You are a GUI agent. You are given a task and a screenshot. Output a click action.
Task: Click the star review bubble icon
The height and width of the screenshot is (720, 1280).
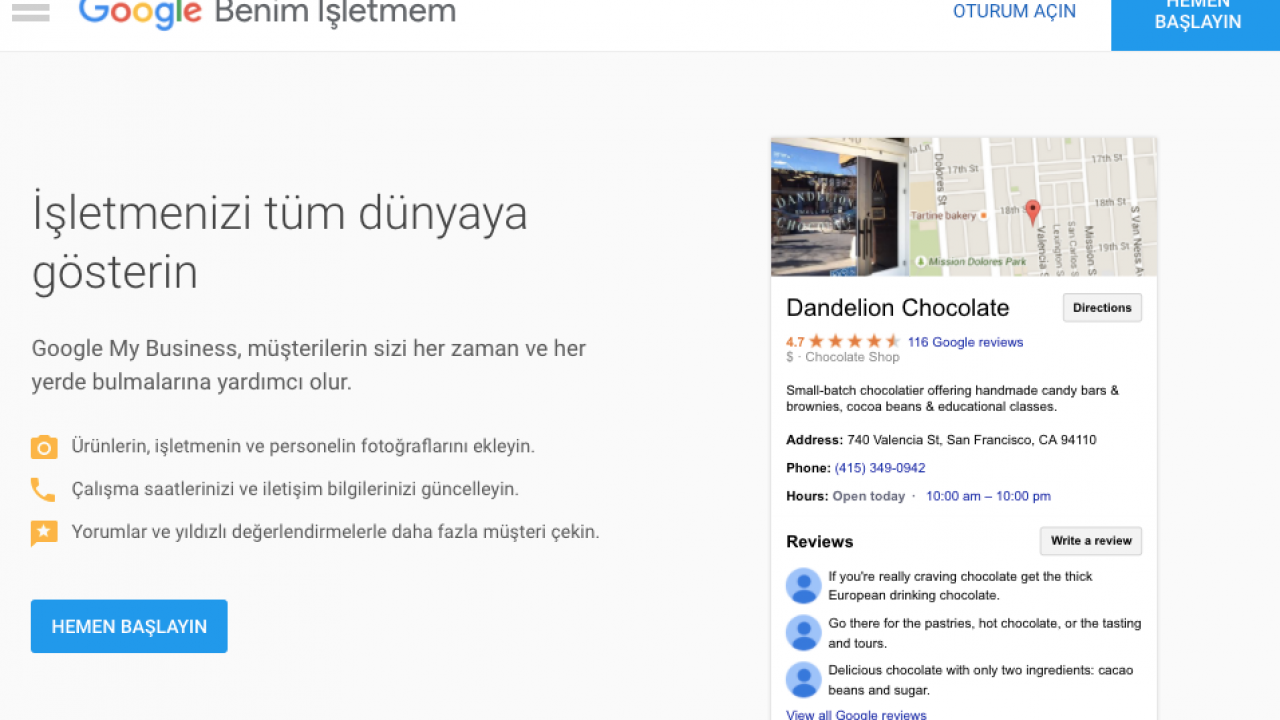(44, 533)
